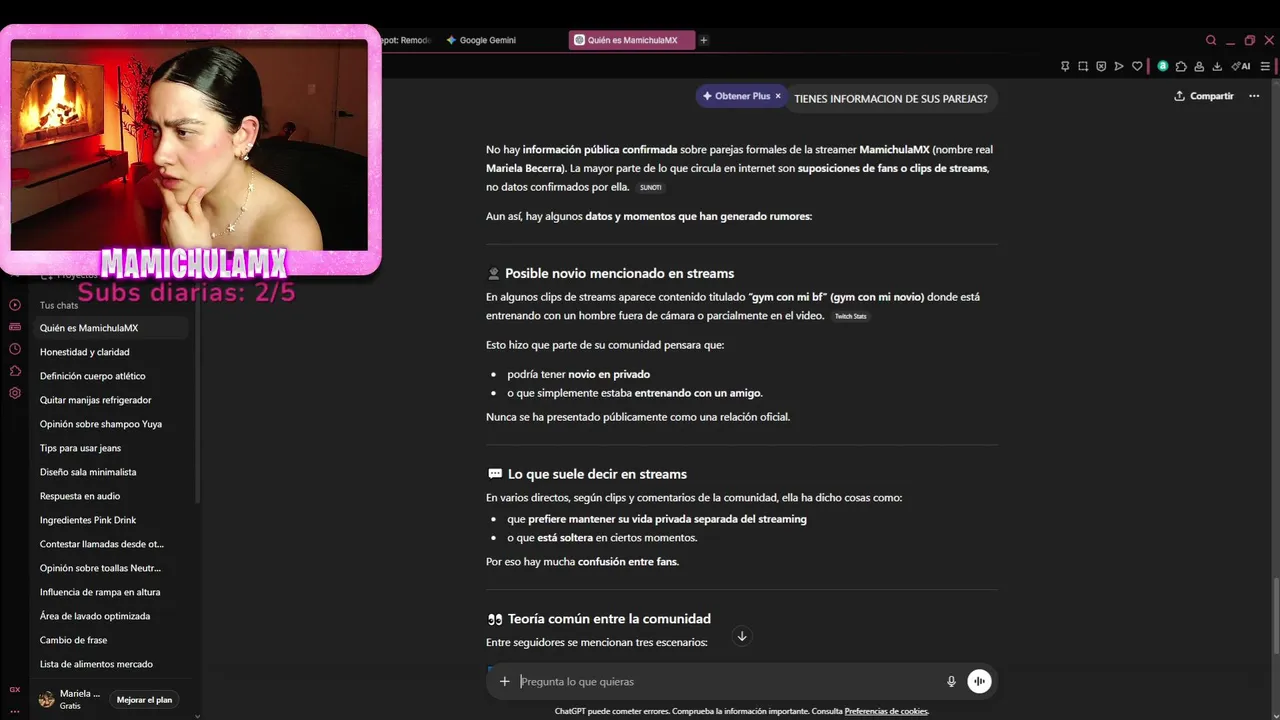Click the plus attach icon in prompt
Screen dimensions: 1280x720
tap(504, 681)
